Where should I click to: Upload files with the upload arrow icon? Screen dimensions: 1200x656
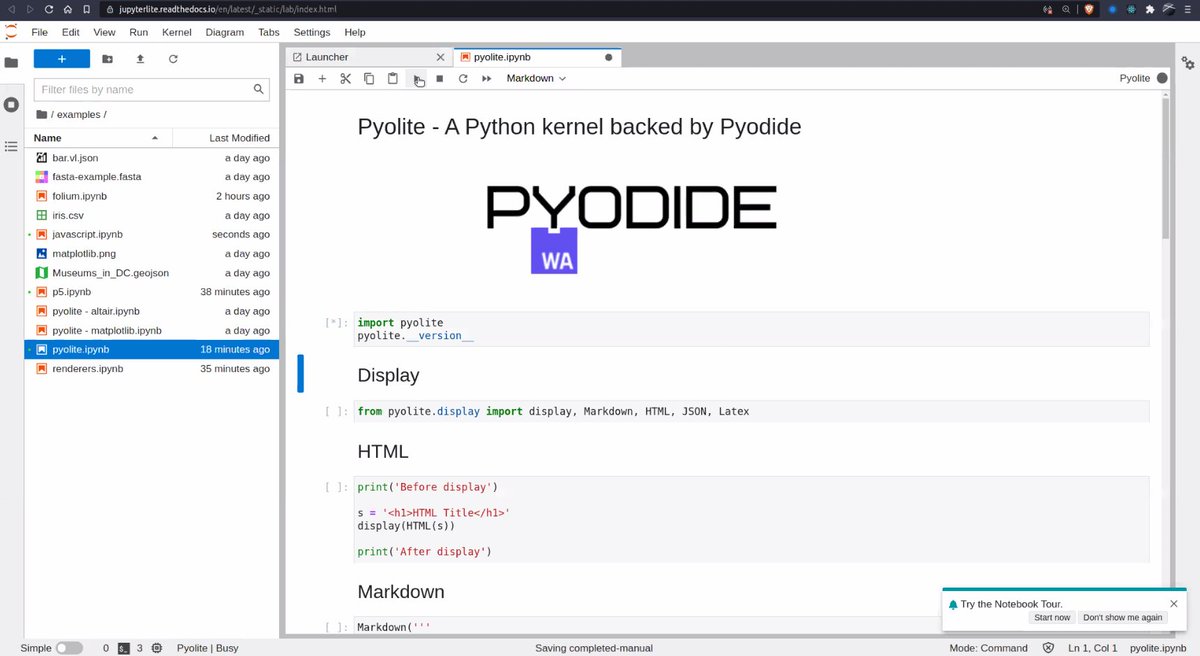click(140, 59)
